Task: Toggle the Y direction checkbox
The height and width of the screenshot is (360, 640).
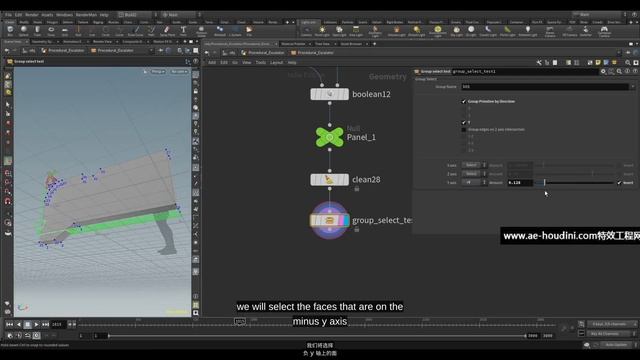Action: pos(464,122)
